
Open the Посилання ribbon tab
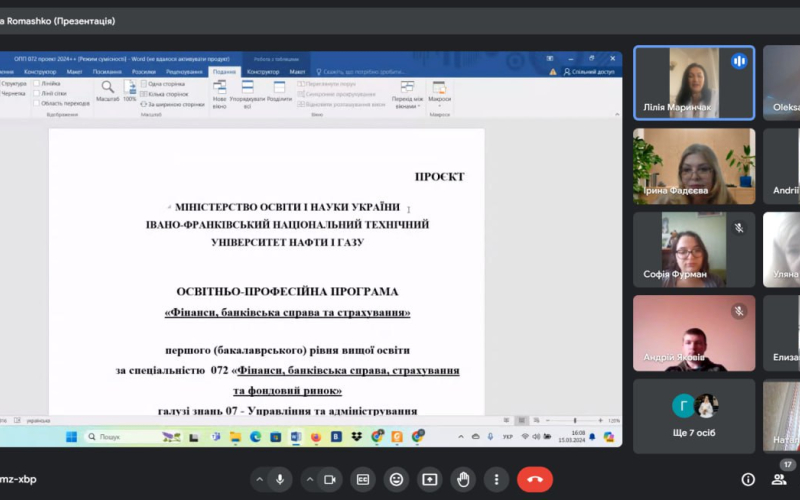click(x=107, y=72)
